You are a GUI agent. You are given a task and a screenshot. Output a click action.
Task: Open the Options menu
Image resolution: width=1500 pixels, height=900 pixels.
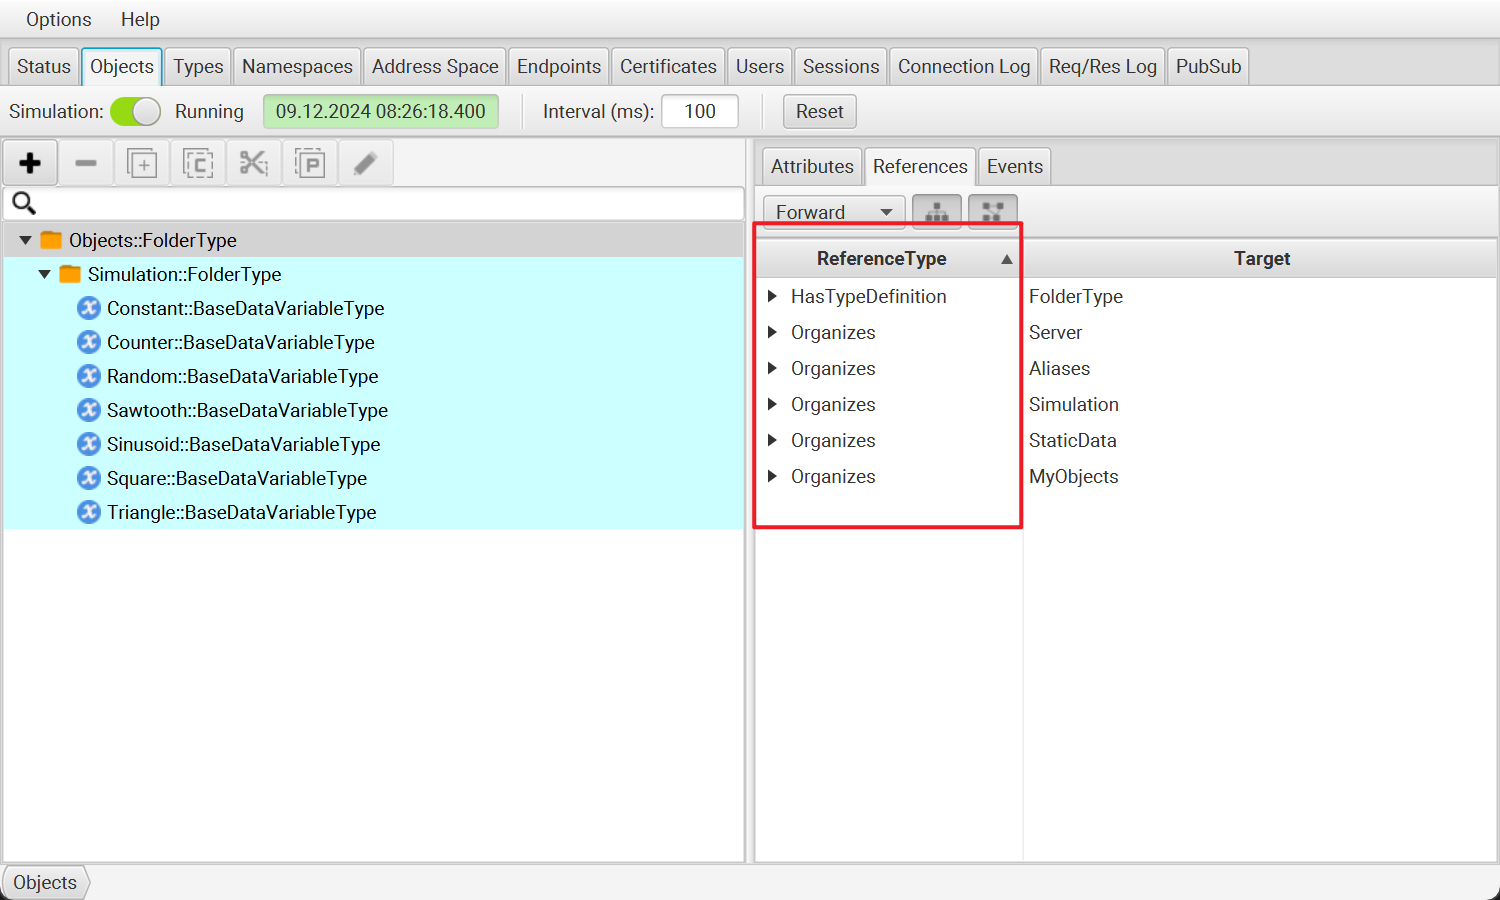click(x=58, y=19)
